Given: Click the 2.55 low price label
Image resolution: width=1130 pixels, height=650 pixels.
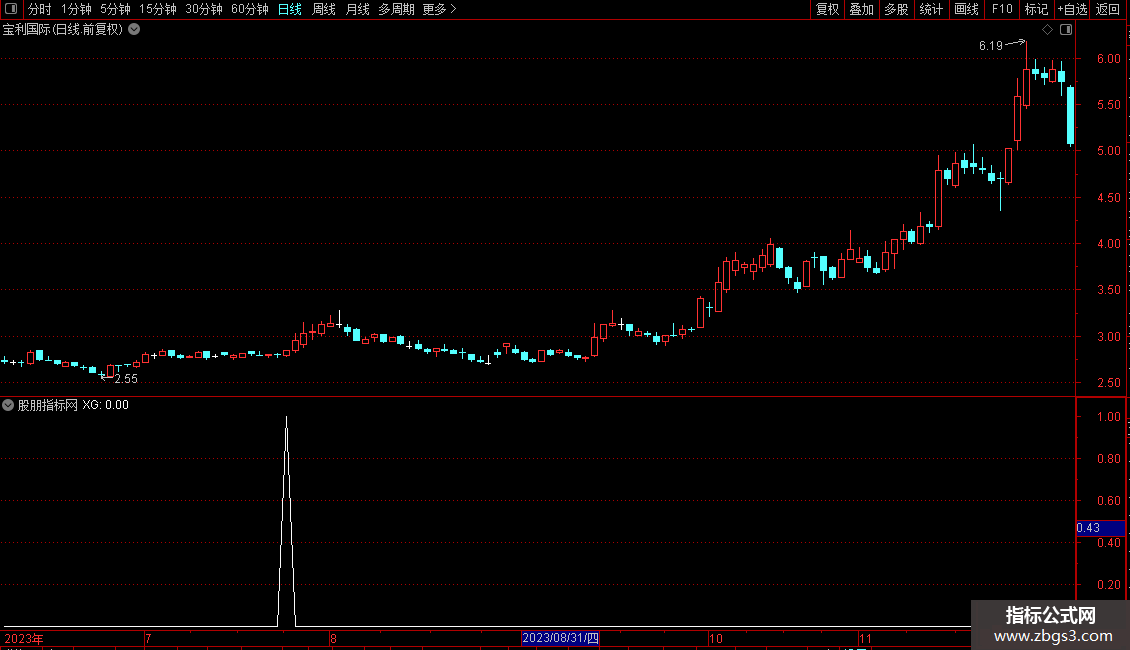Looking at the screenshot, I should [126, 379].
